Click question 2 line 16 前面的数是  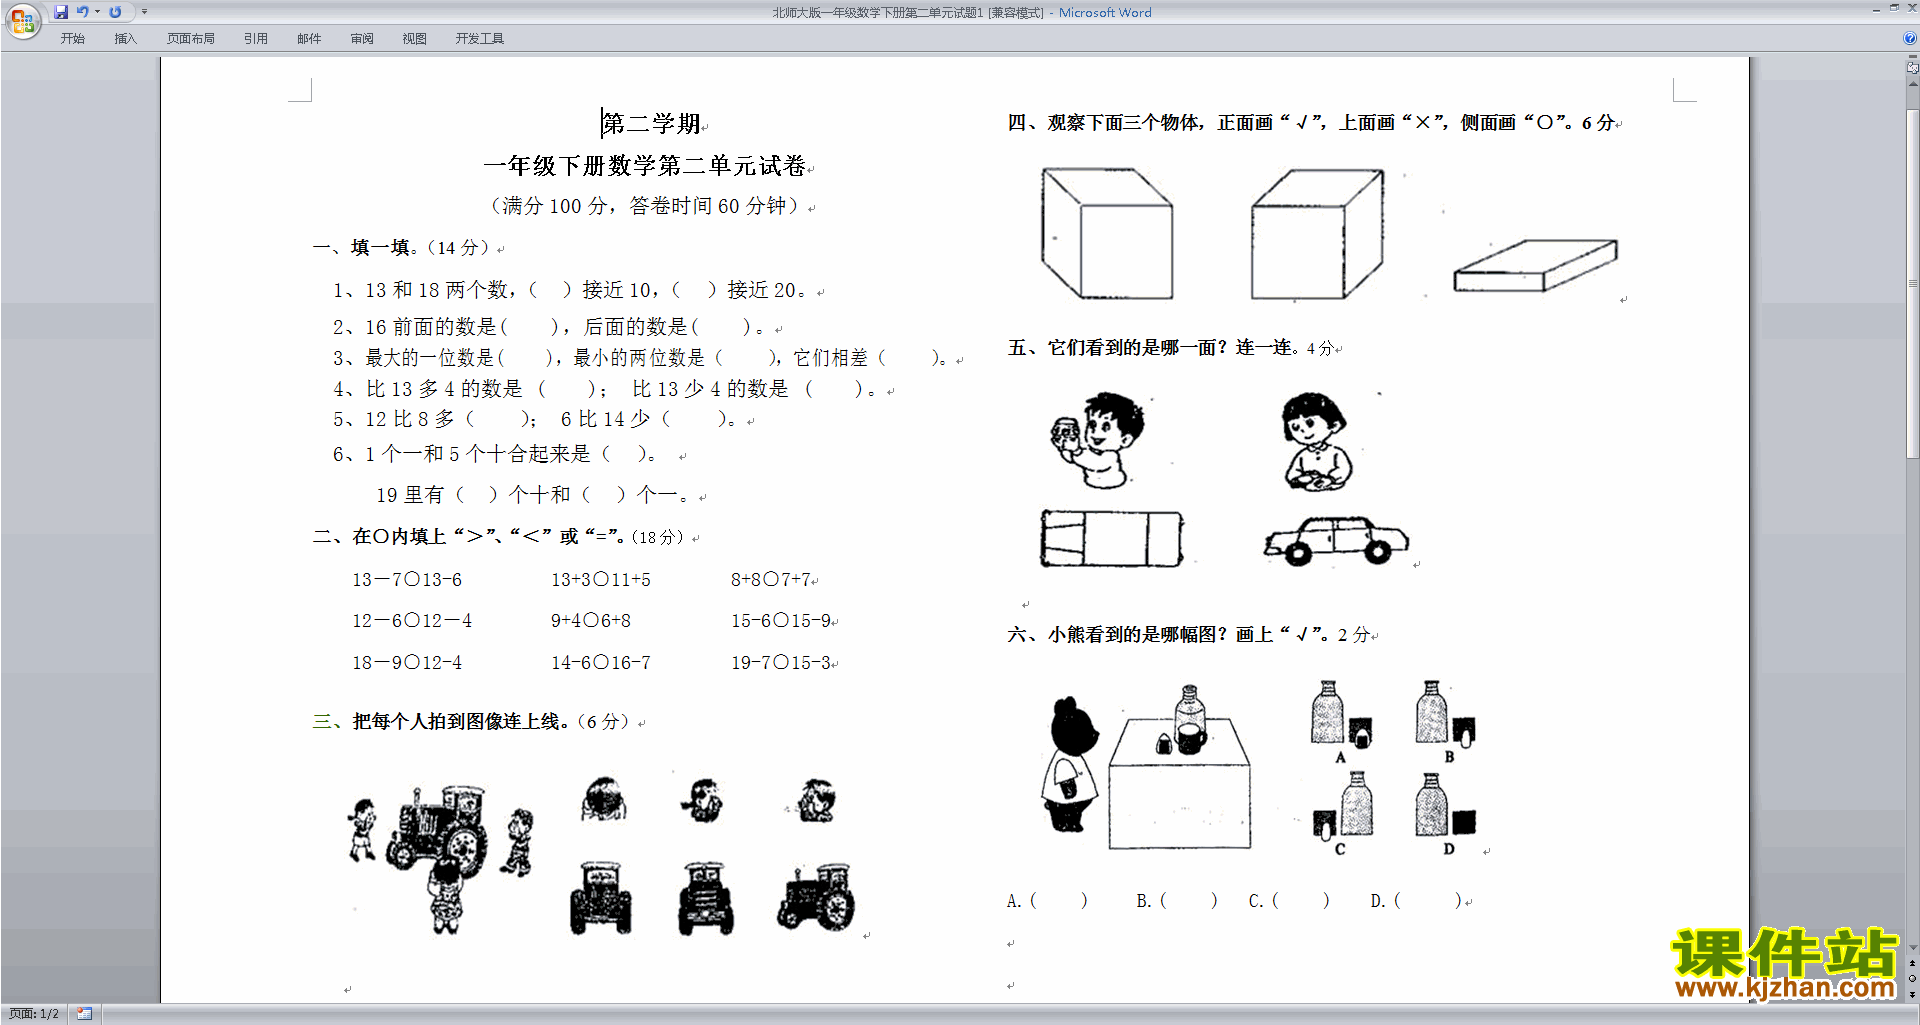[x=548, y=327]
